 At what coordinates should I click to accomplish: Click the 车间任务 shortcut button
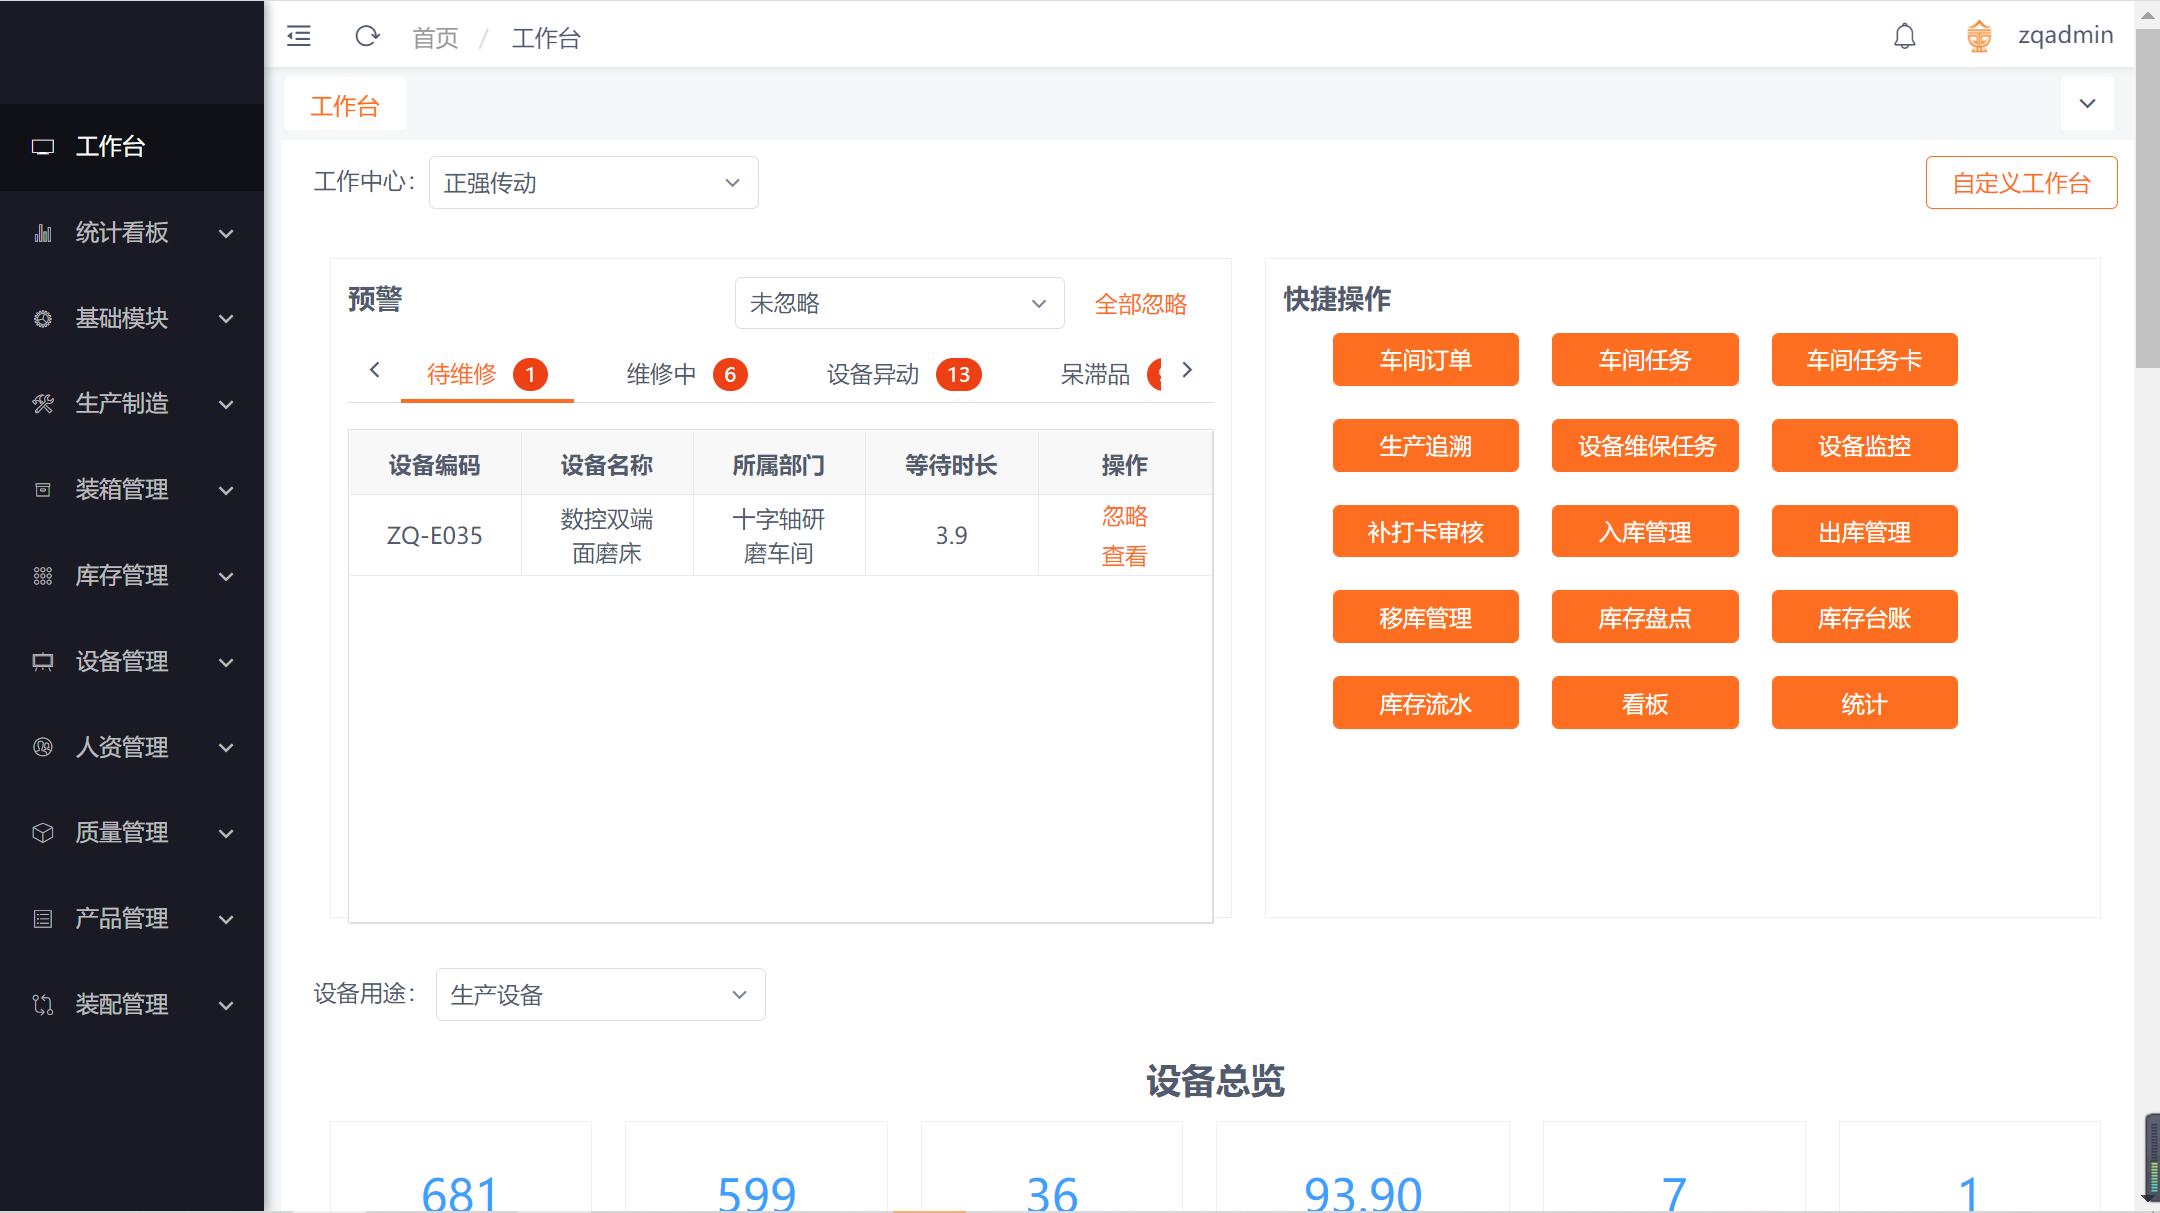point(1645,360)
